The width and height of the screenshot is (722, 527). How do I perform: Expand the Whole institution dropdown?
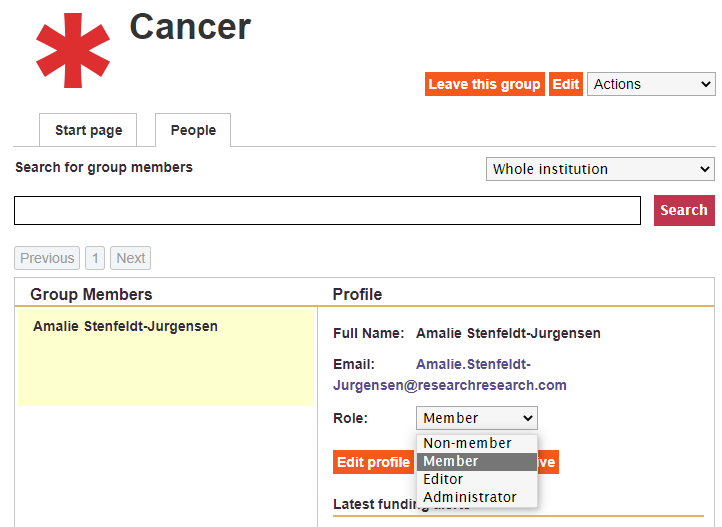tap(600, 169)
